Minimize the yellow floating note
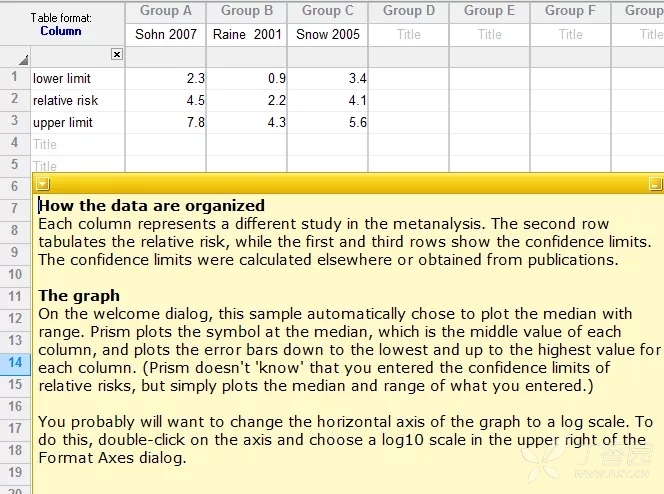Image resolution: width=664 pixels, height=494 pixels. 655,184
